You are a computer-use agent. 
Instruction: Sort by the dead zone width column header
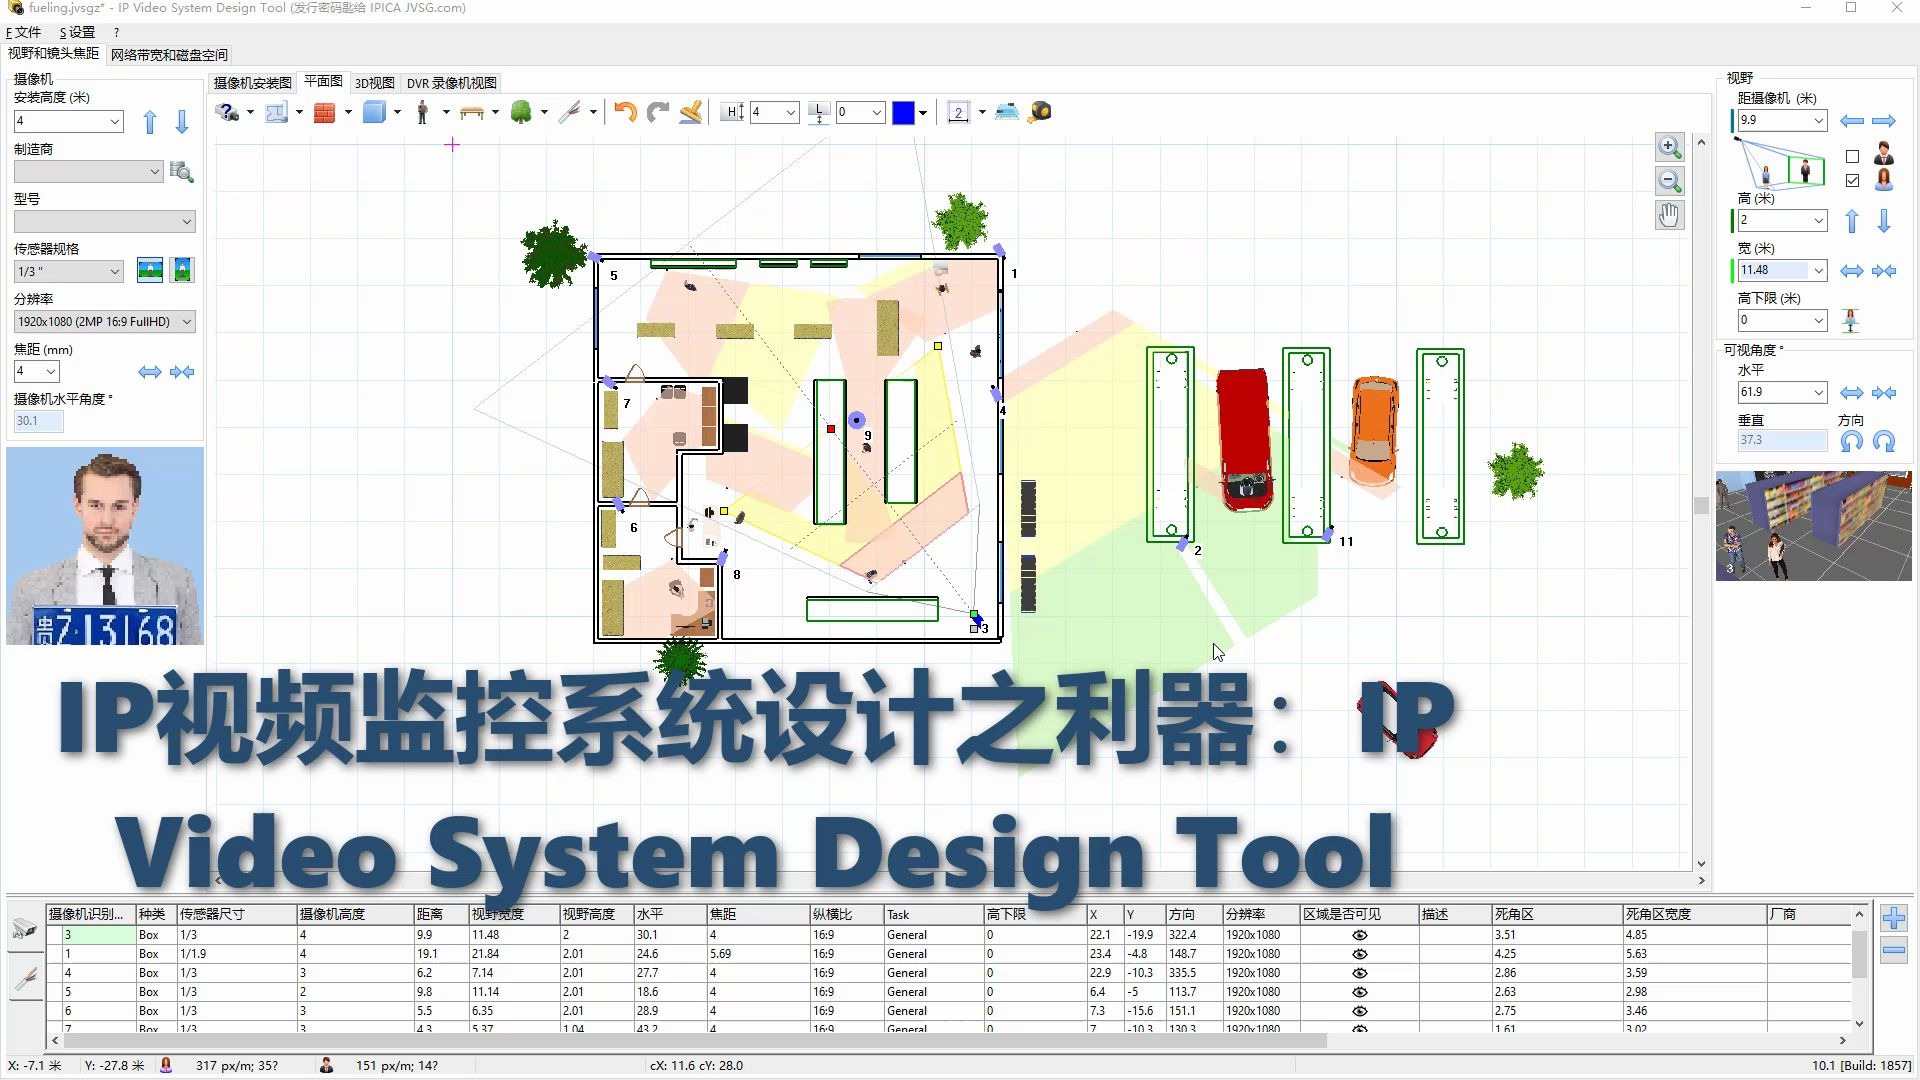coord(1694,914)
